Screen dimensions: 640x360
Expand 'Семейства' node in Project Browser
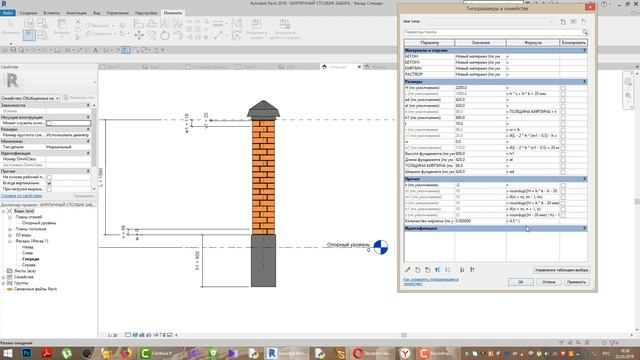coord(4,277)
